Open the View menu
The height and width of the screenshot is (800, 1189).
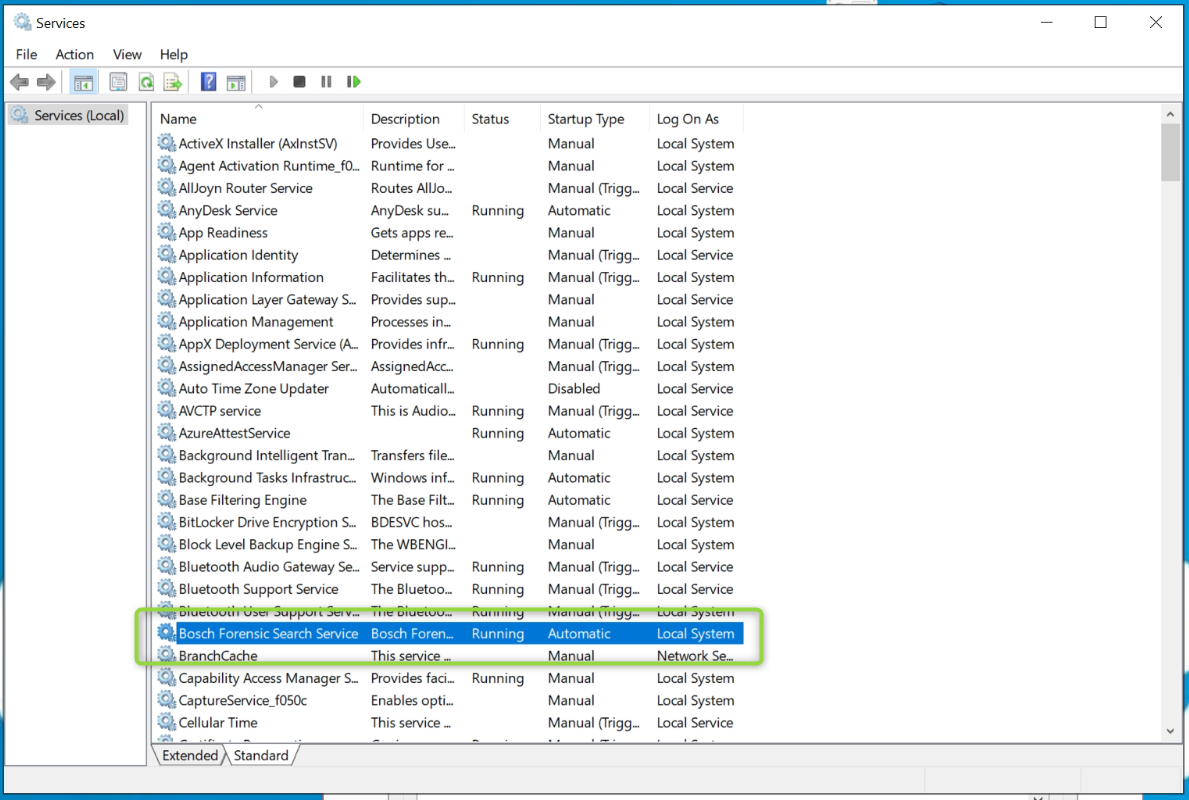click(127, 54)
